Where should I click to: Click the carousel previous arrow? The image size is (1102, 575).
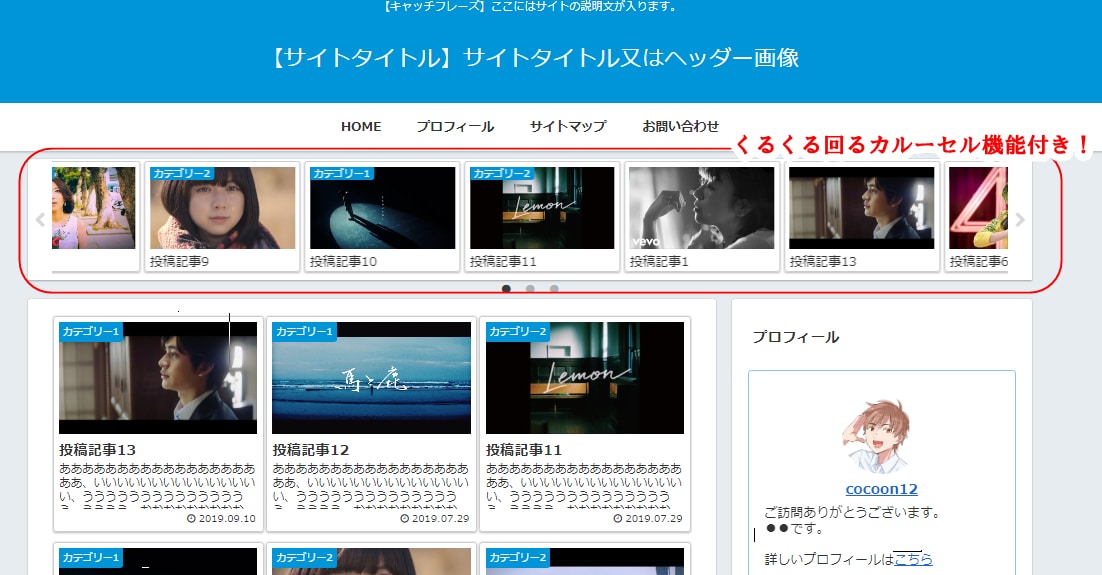(40, 220)
